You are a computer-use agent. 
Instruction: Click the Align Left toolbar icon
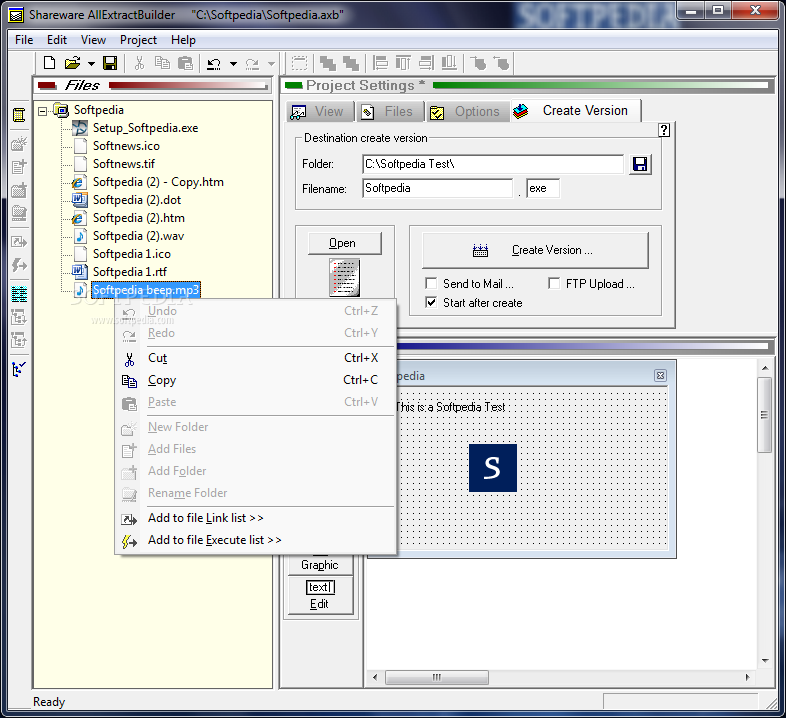380,63
